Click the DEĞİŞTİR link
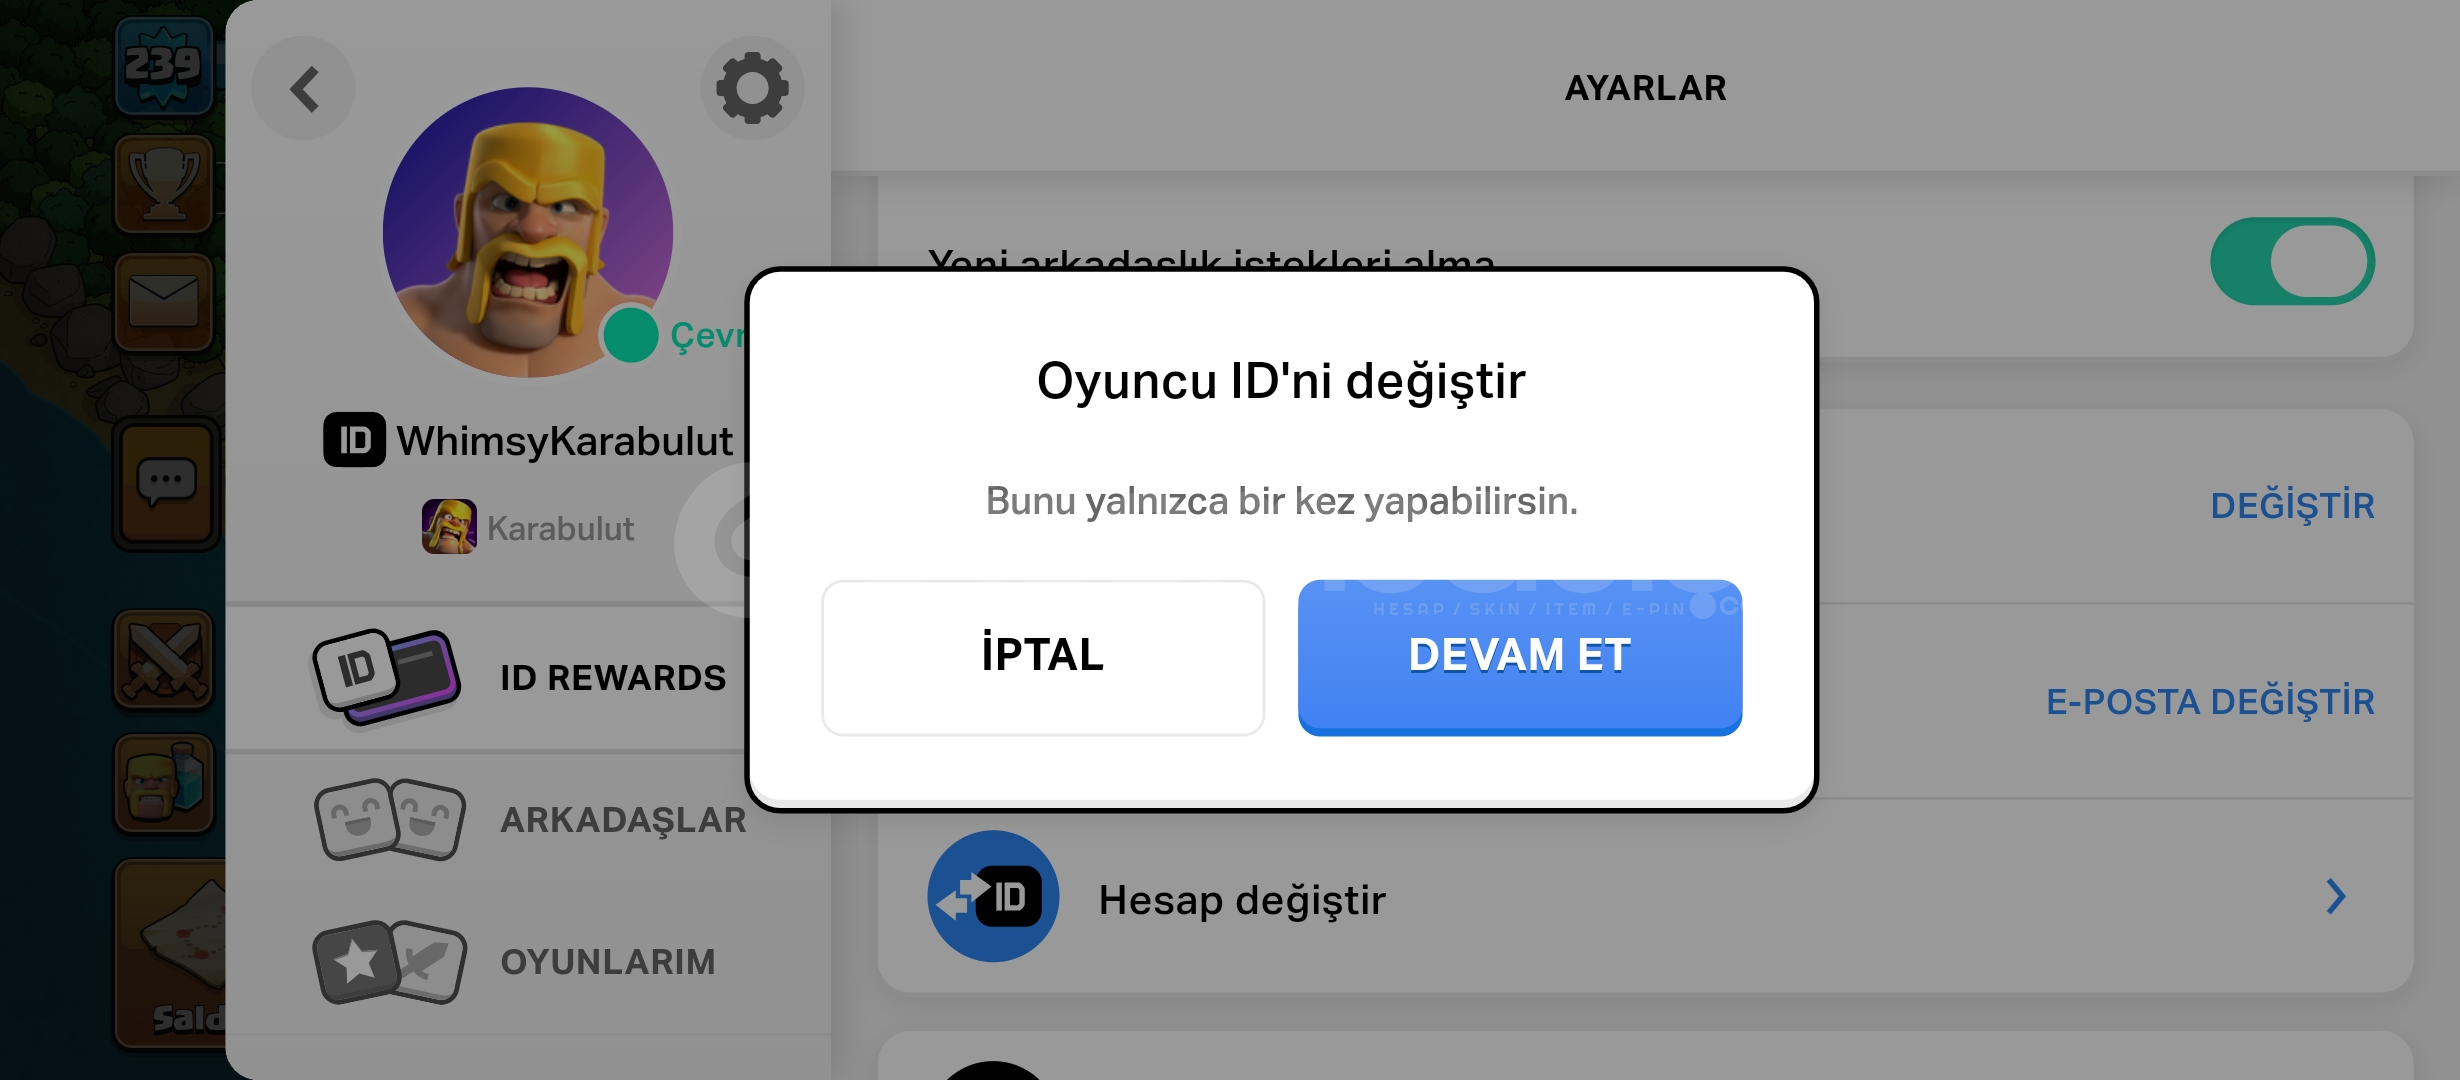This screenshot has width=2460, height=1080. click(2292, 506)
